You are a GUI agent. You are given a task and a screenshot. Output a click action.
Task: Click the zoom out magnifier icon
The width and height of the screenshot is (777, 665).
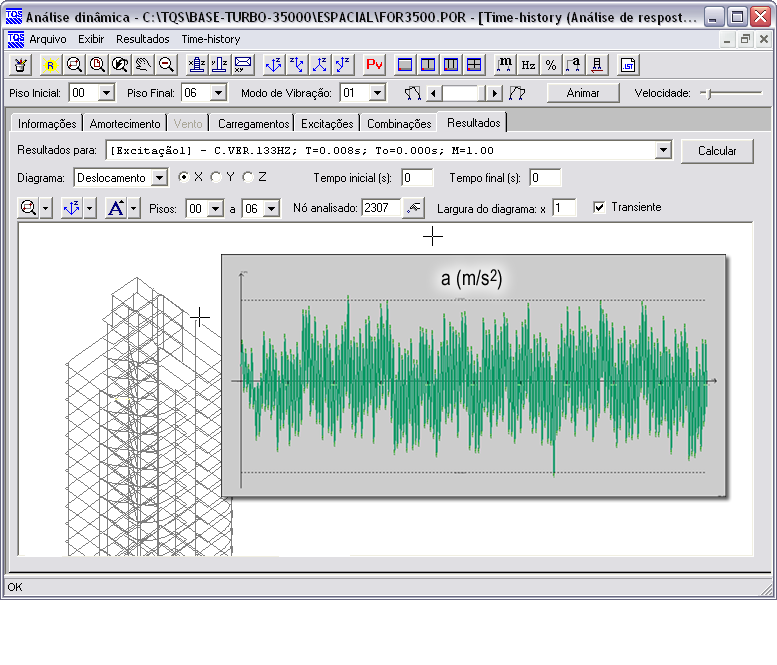coord(166,65)
